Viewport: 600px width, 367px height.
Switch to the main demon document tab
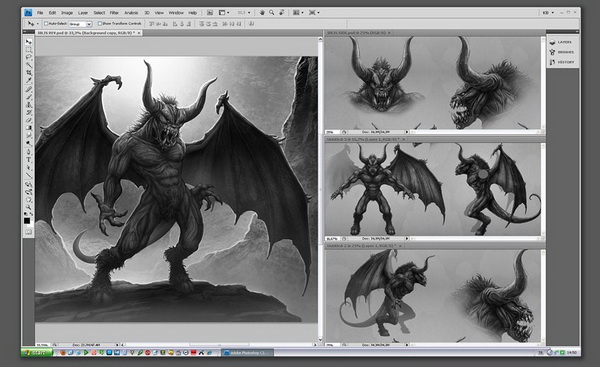pos(89,33)
